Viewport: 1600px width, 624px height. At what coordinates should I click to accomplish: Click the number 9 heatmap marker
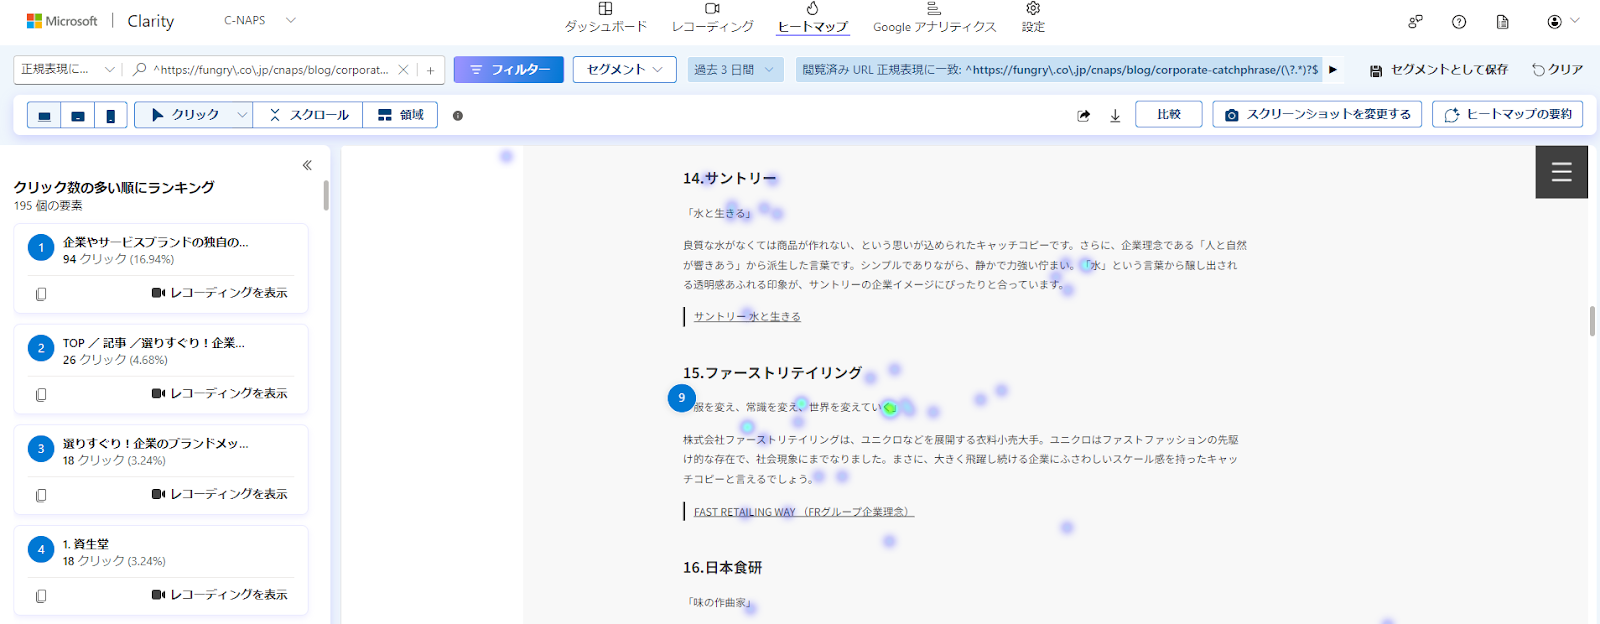682,398
